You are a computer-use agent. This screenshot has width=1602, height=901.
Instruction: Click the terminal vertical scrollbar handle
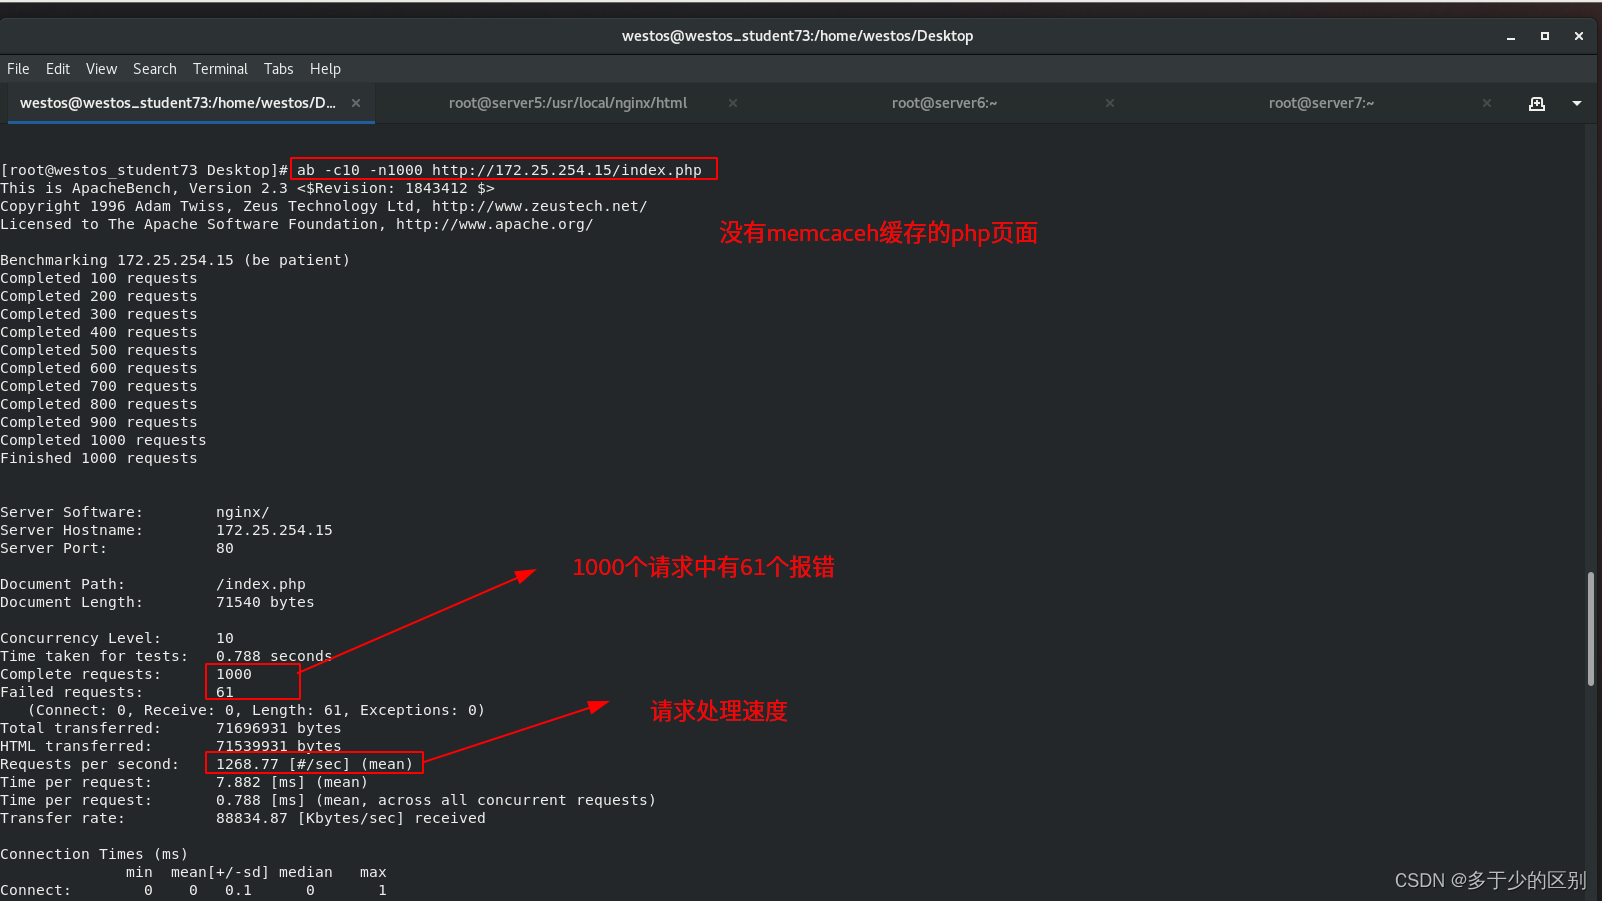1591,628
